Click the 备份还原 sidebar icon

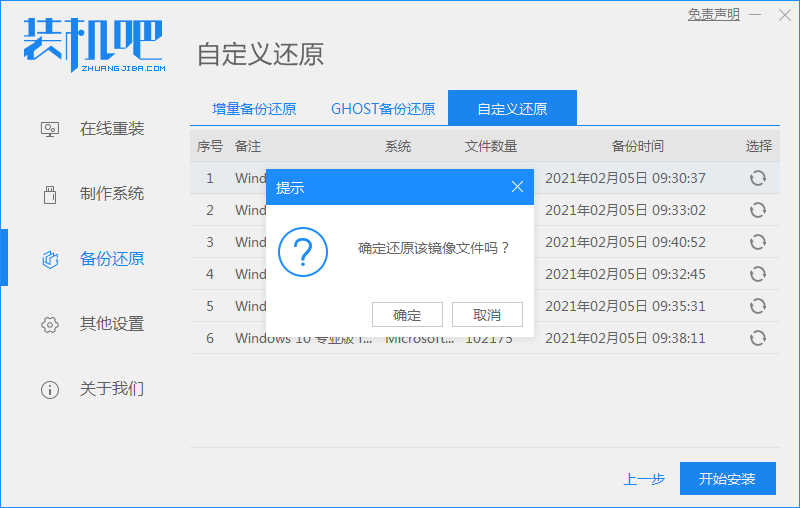[x=49, y=259]
